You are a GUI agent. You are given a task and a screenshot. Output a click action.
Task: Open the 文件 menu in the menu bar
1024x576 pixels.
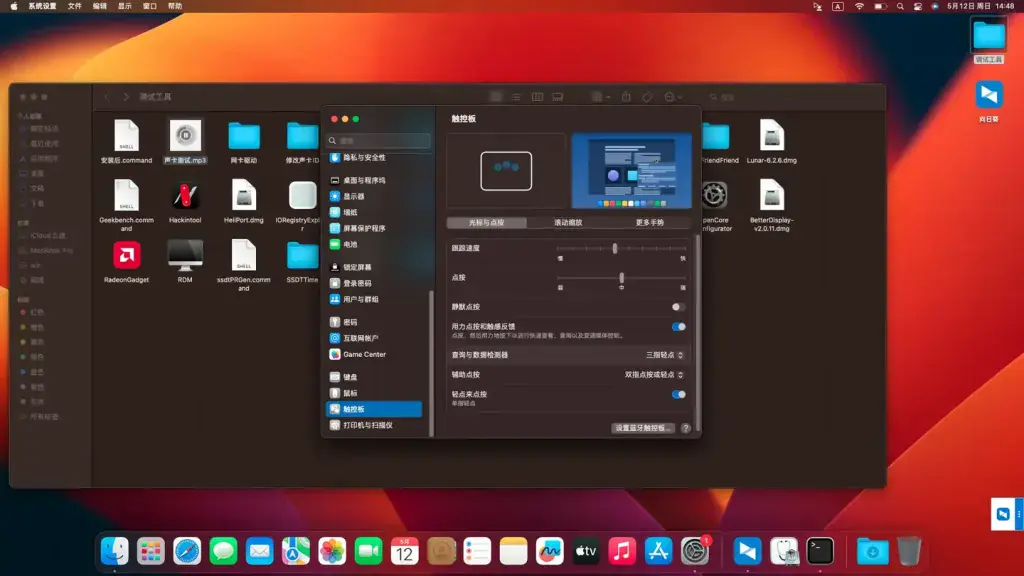(x=75, y=6)
